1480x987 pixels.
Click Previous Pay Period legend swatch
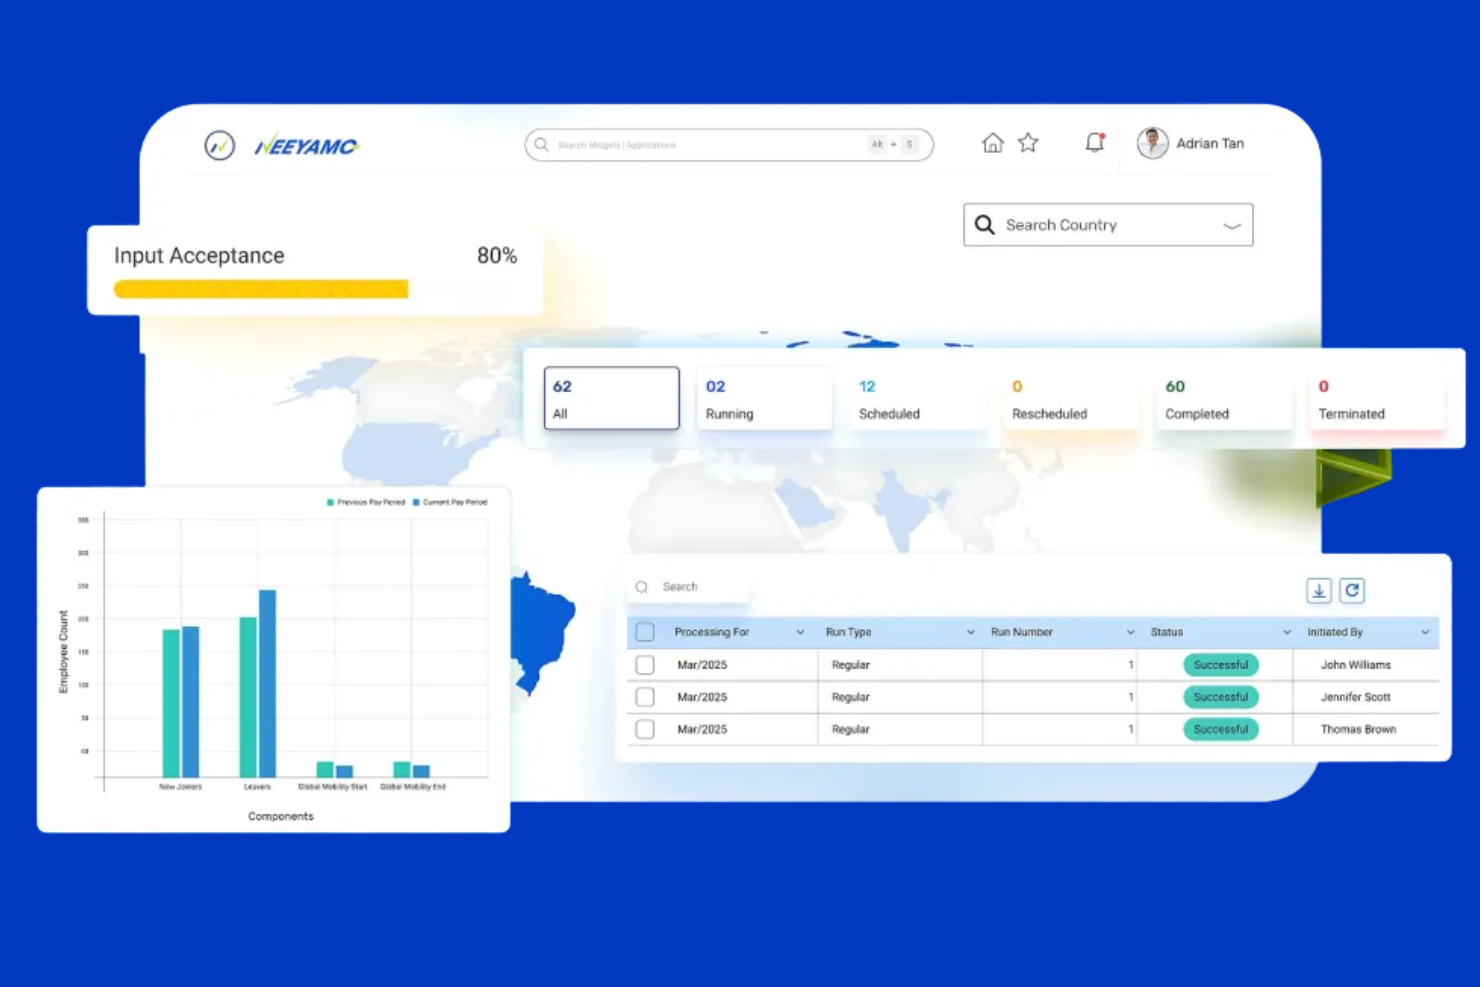(x=330, y=502)
